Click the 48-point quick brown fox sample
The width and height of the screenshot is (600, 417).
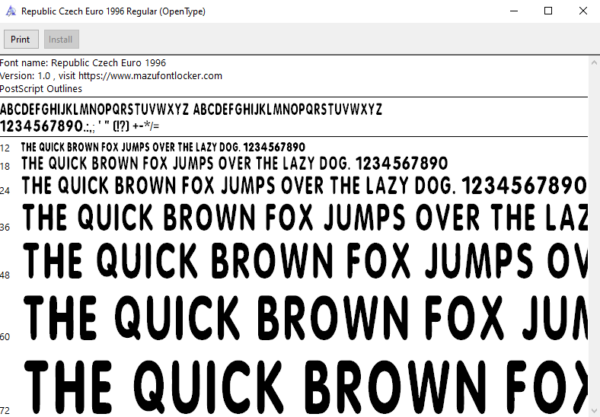click(305, 261)
